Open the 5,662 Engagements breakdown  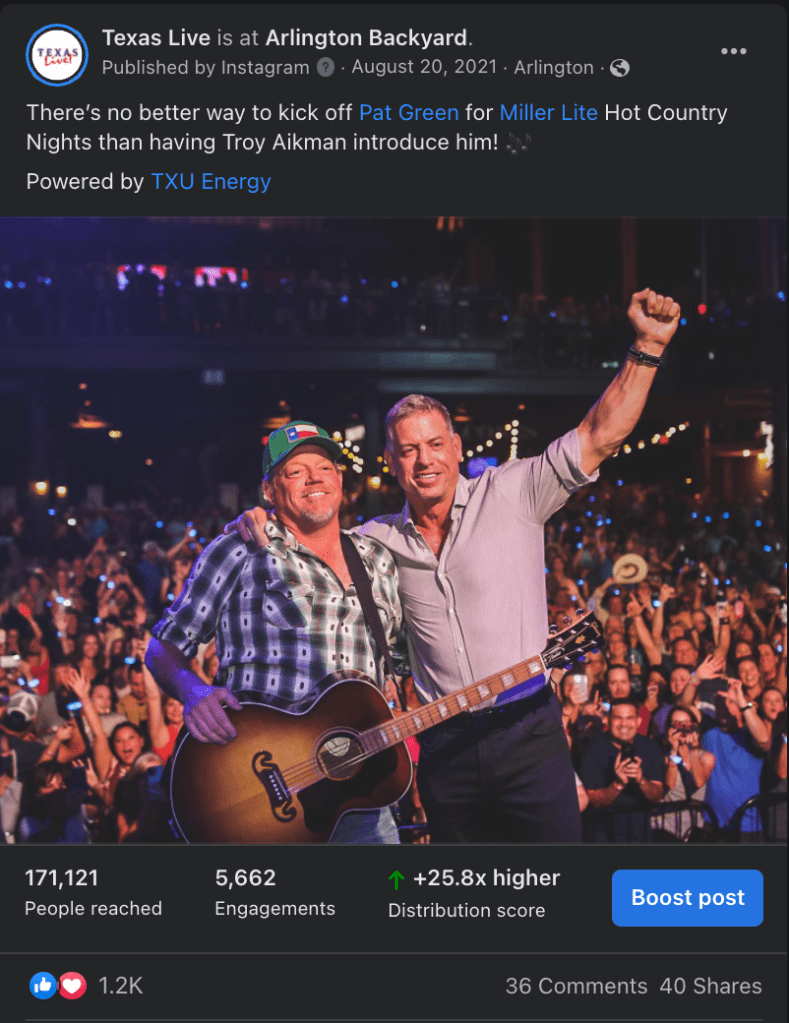pos(275,893)
